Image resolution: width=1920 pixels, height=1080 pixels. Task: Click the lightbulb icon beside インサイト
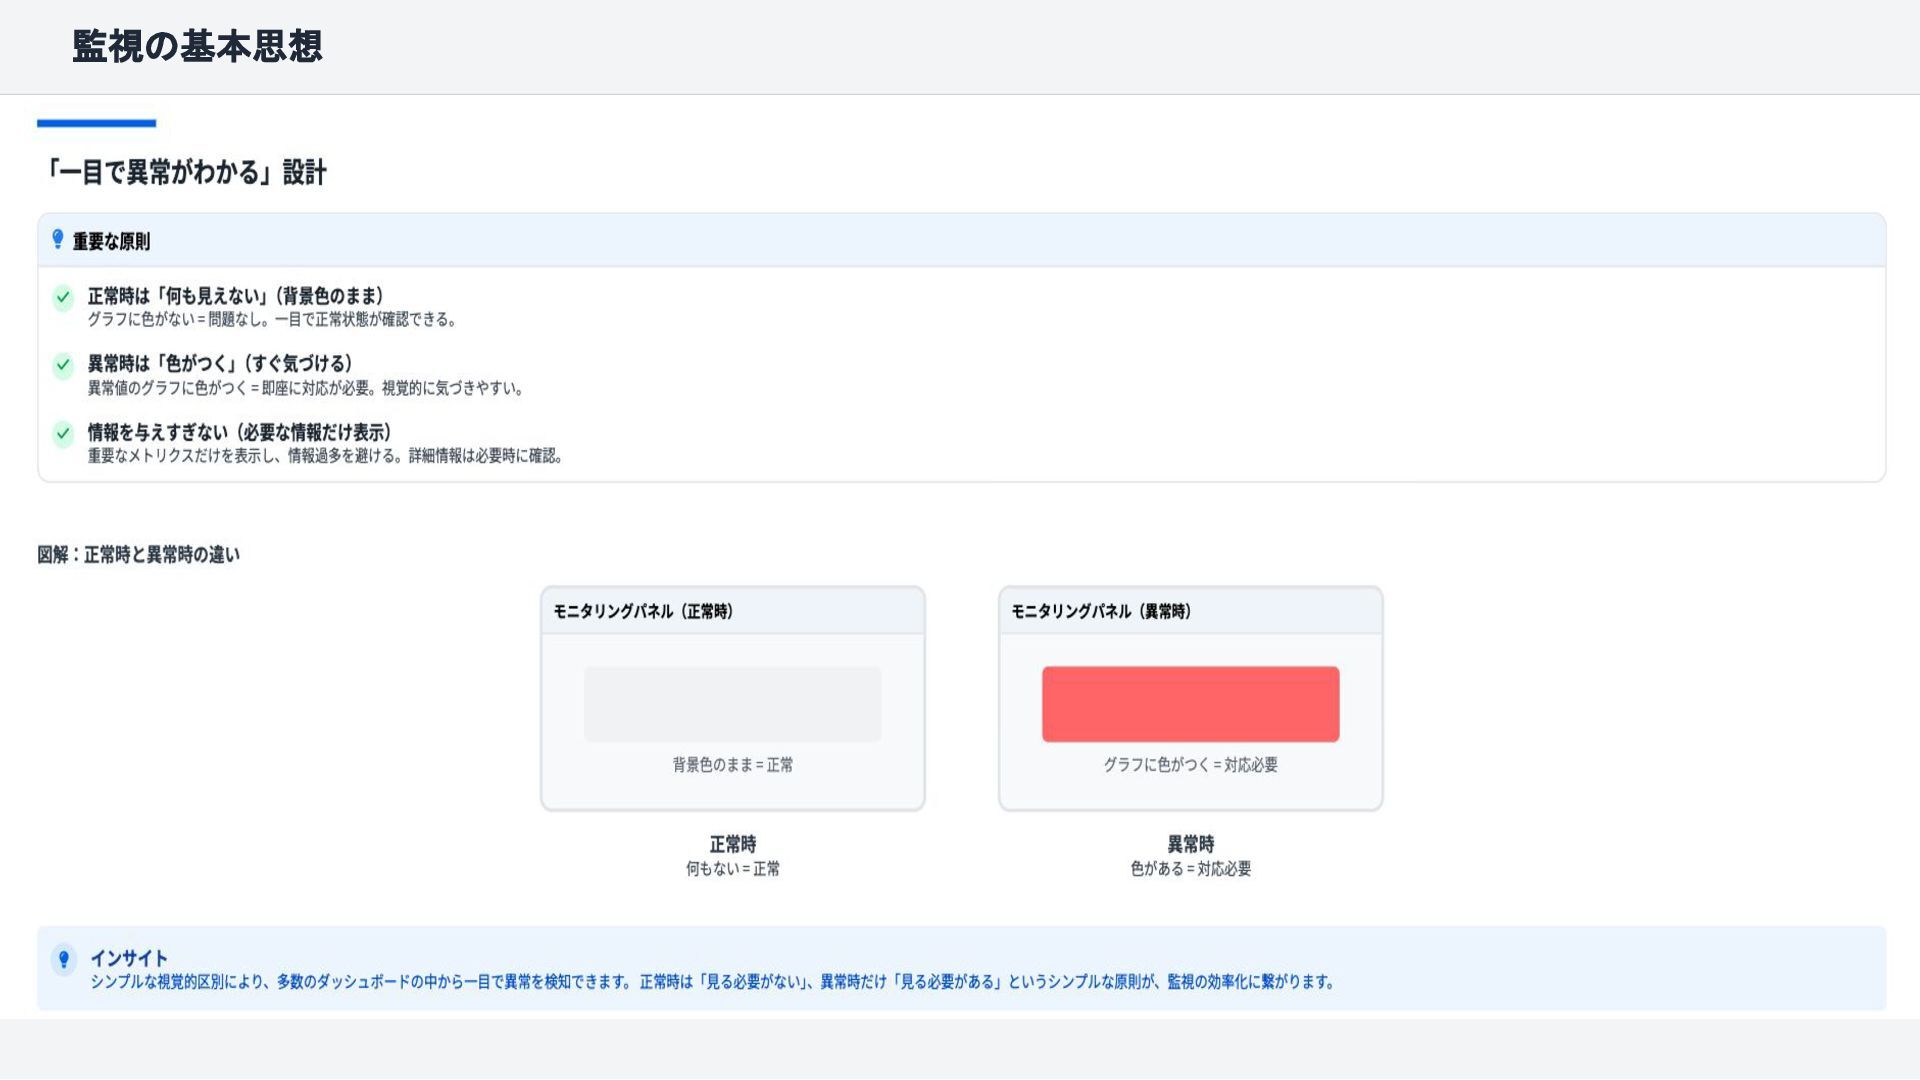64,960
